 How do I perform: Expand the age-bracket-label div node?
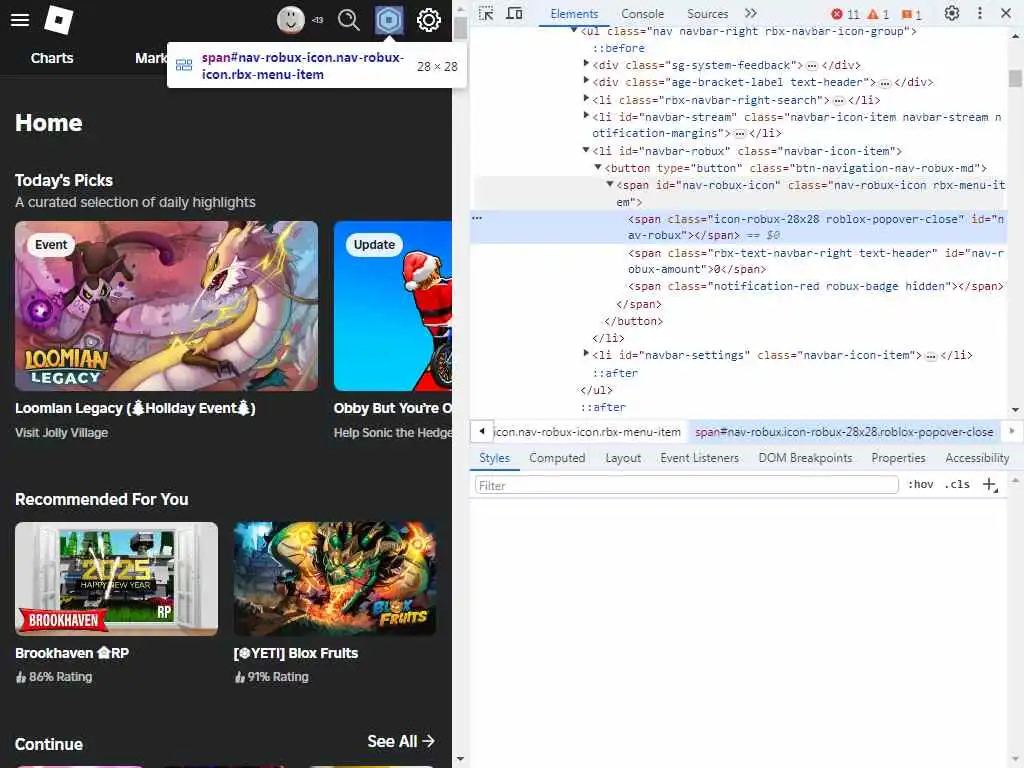point(586,81)
